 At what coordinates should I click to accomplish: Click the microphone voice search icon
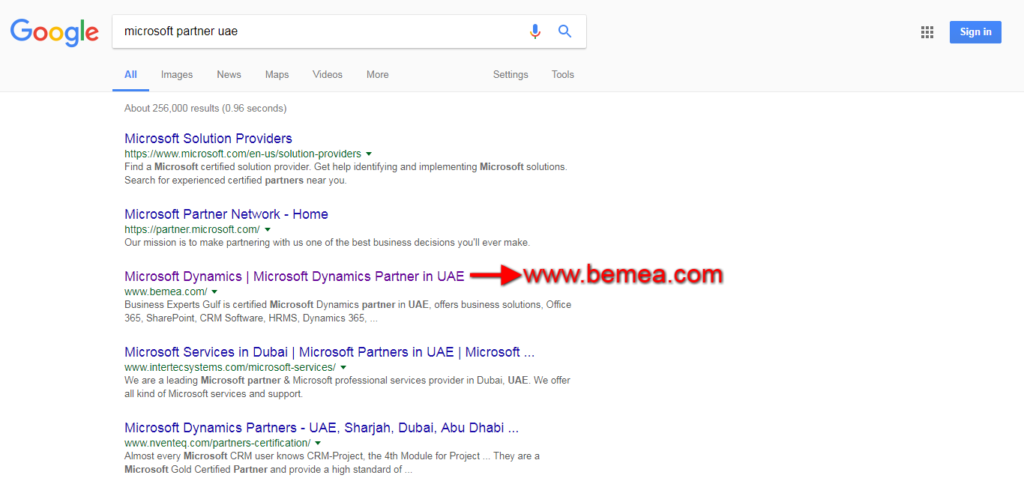(535, 31)
